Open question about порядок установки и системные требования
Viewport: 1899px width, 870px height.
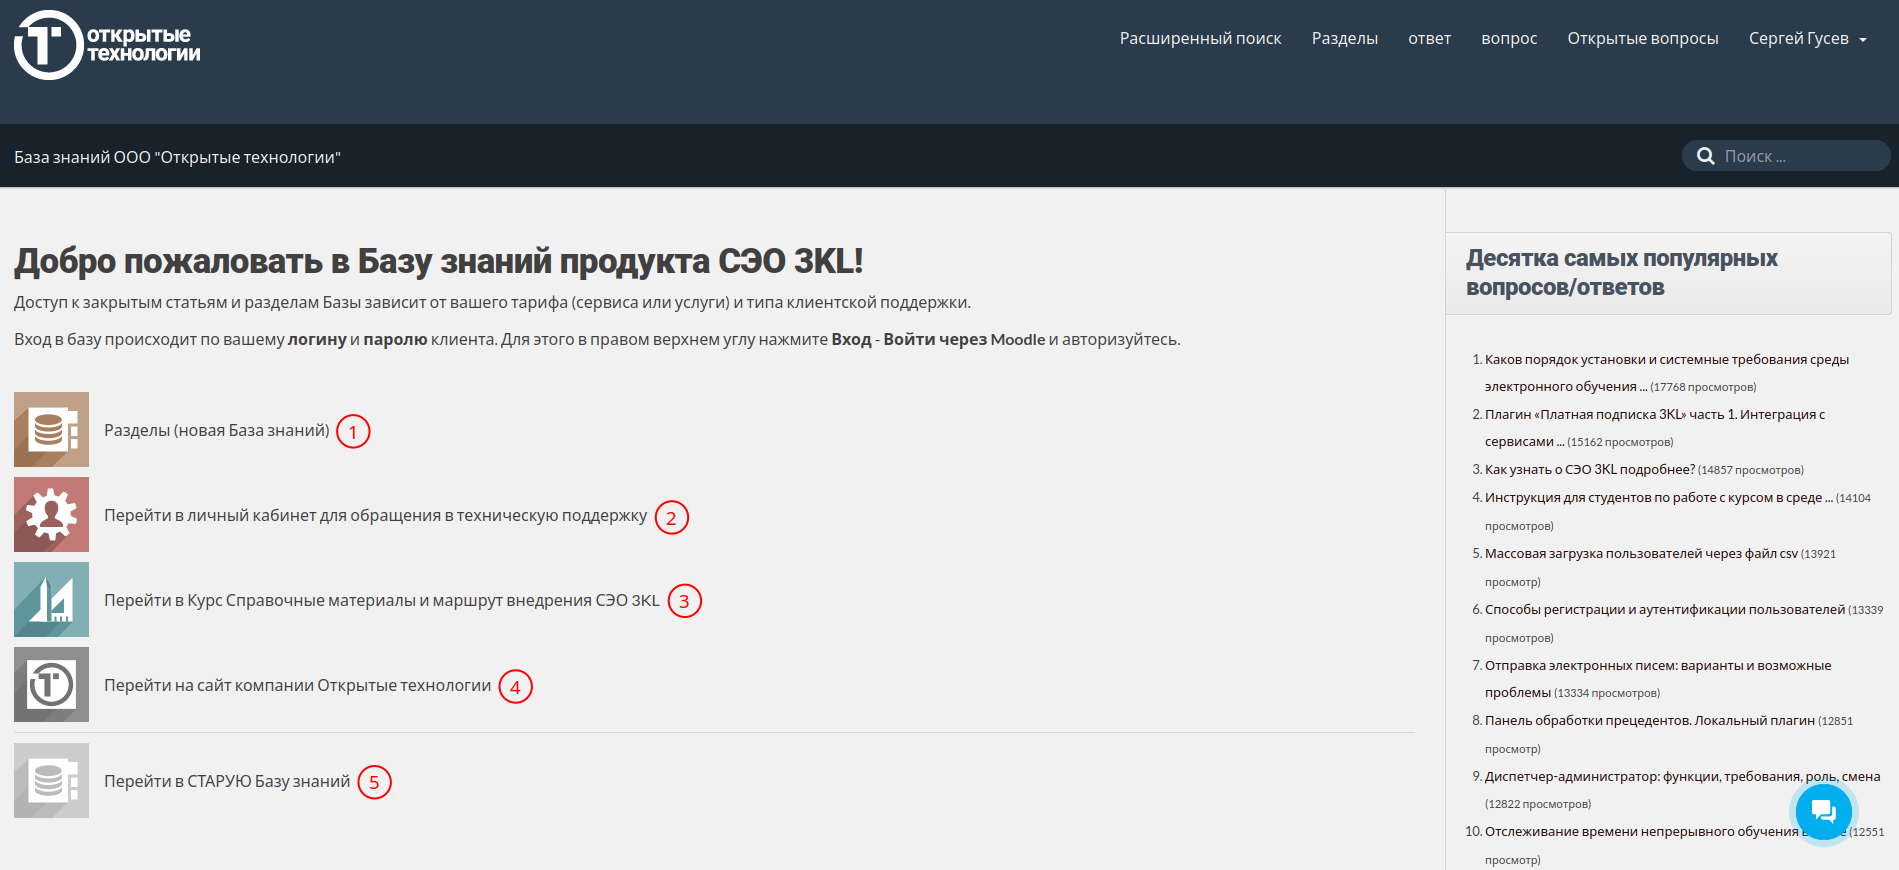[x=1666, y=373]
